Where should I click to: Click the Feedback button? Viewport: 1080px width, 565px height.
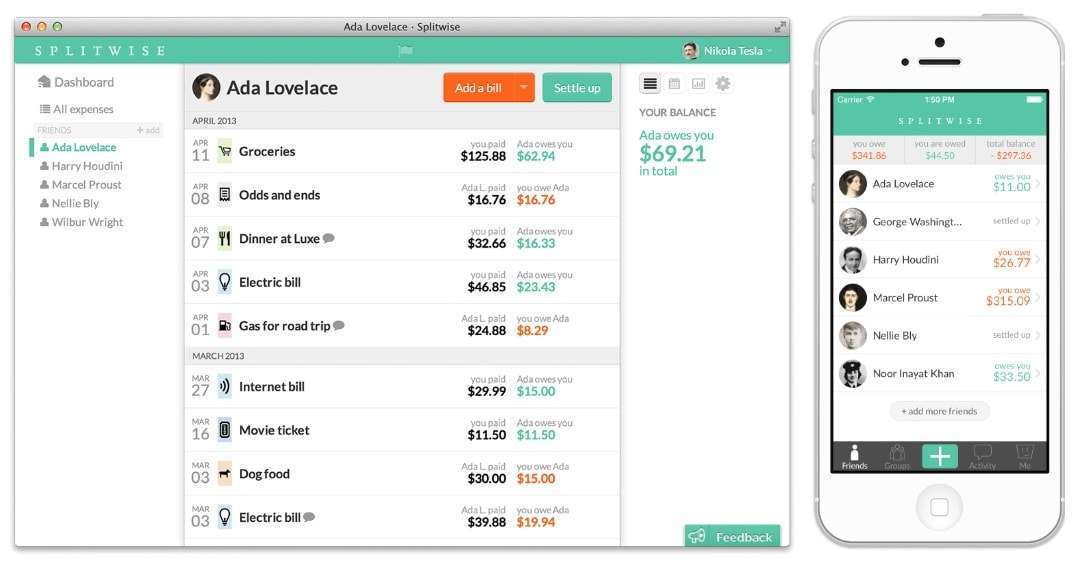(x=732, y=537)
